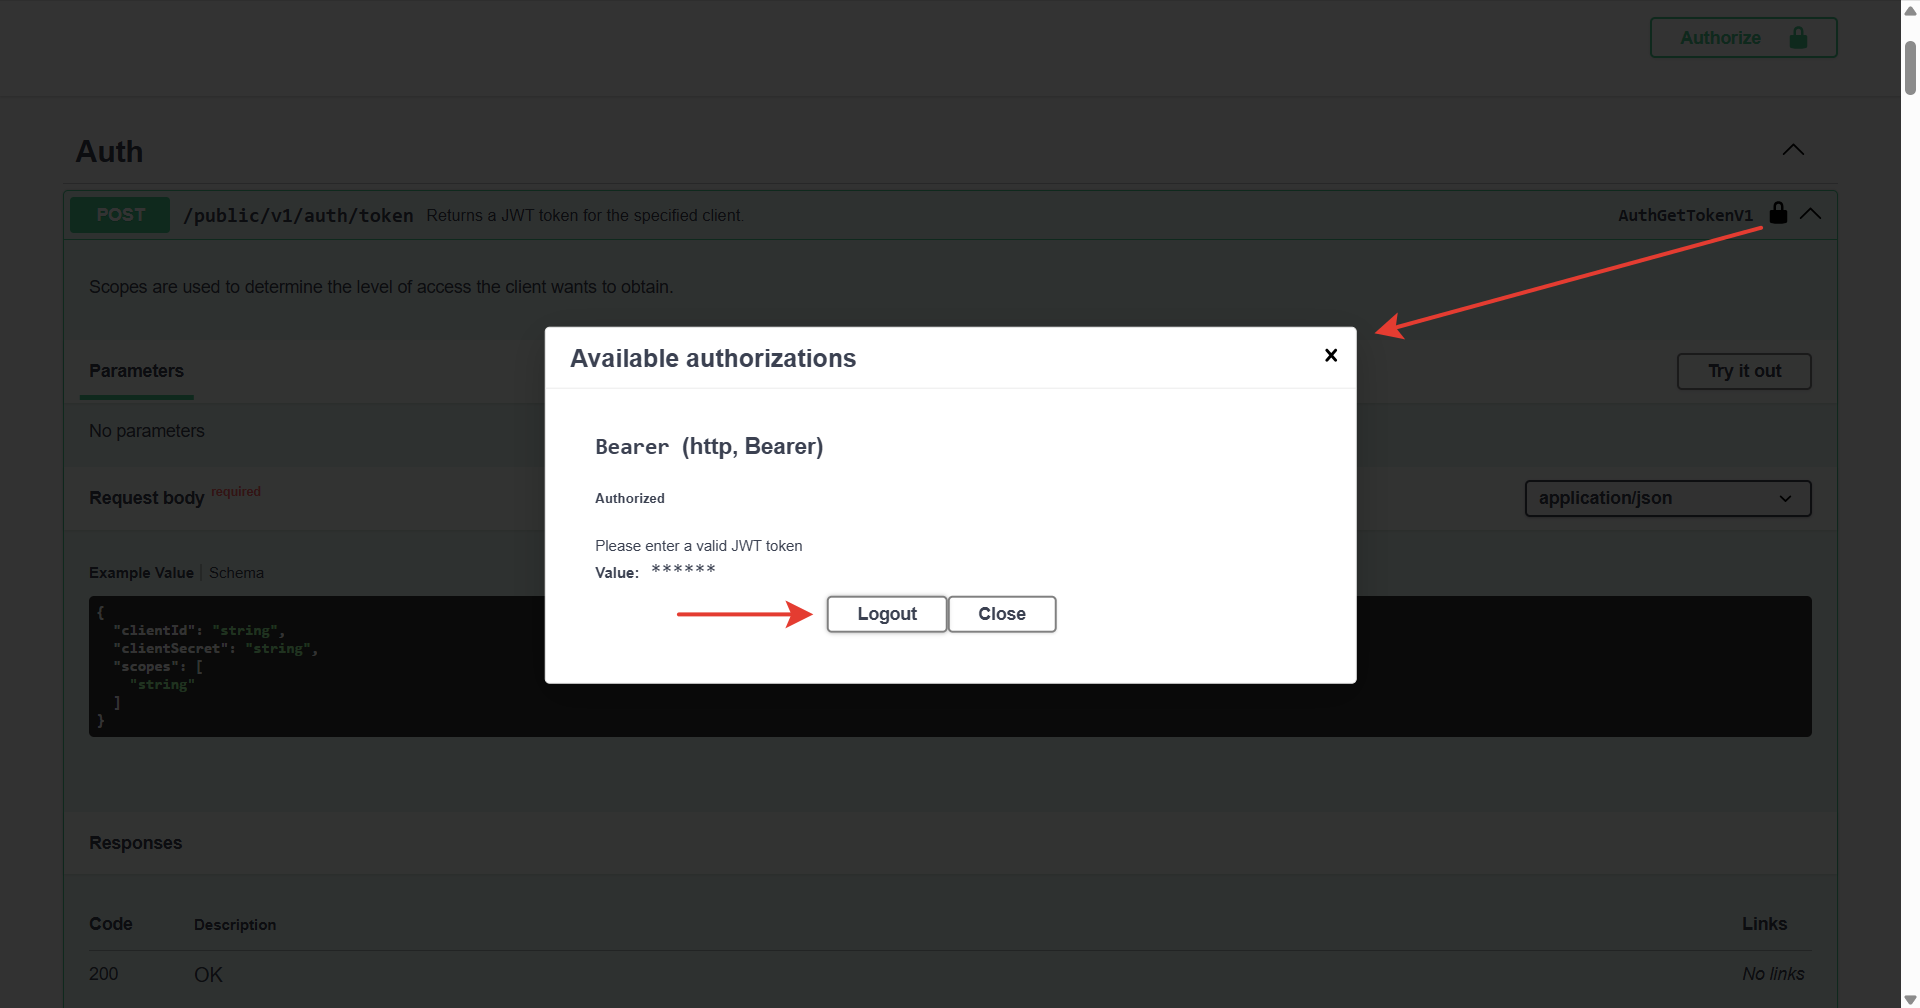Click the Logout button in the dialog
The width and height of the screenshot is (1920, 1008).
coord(886,613)
